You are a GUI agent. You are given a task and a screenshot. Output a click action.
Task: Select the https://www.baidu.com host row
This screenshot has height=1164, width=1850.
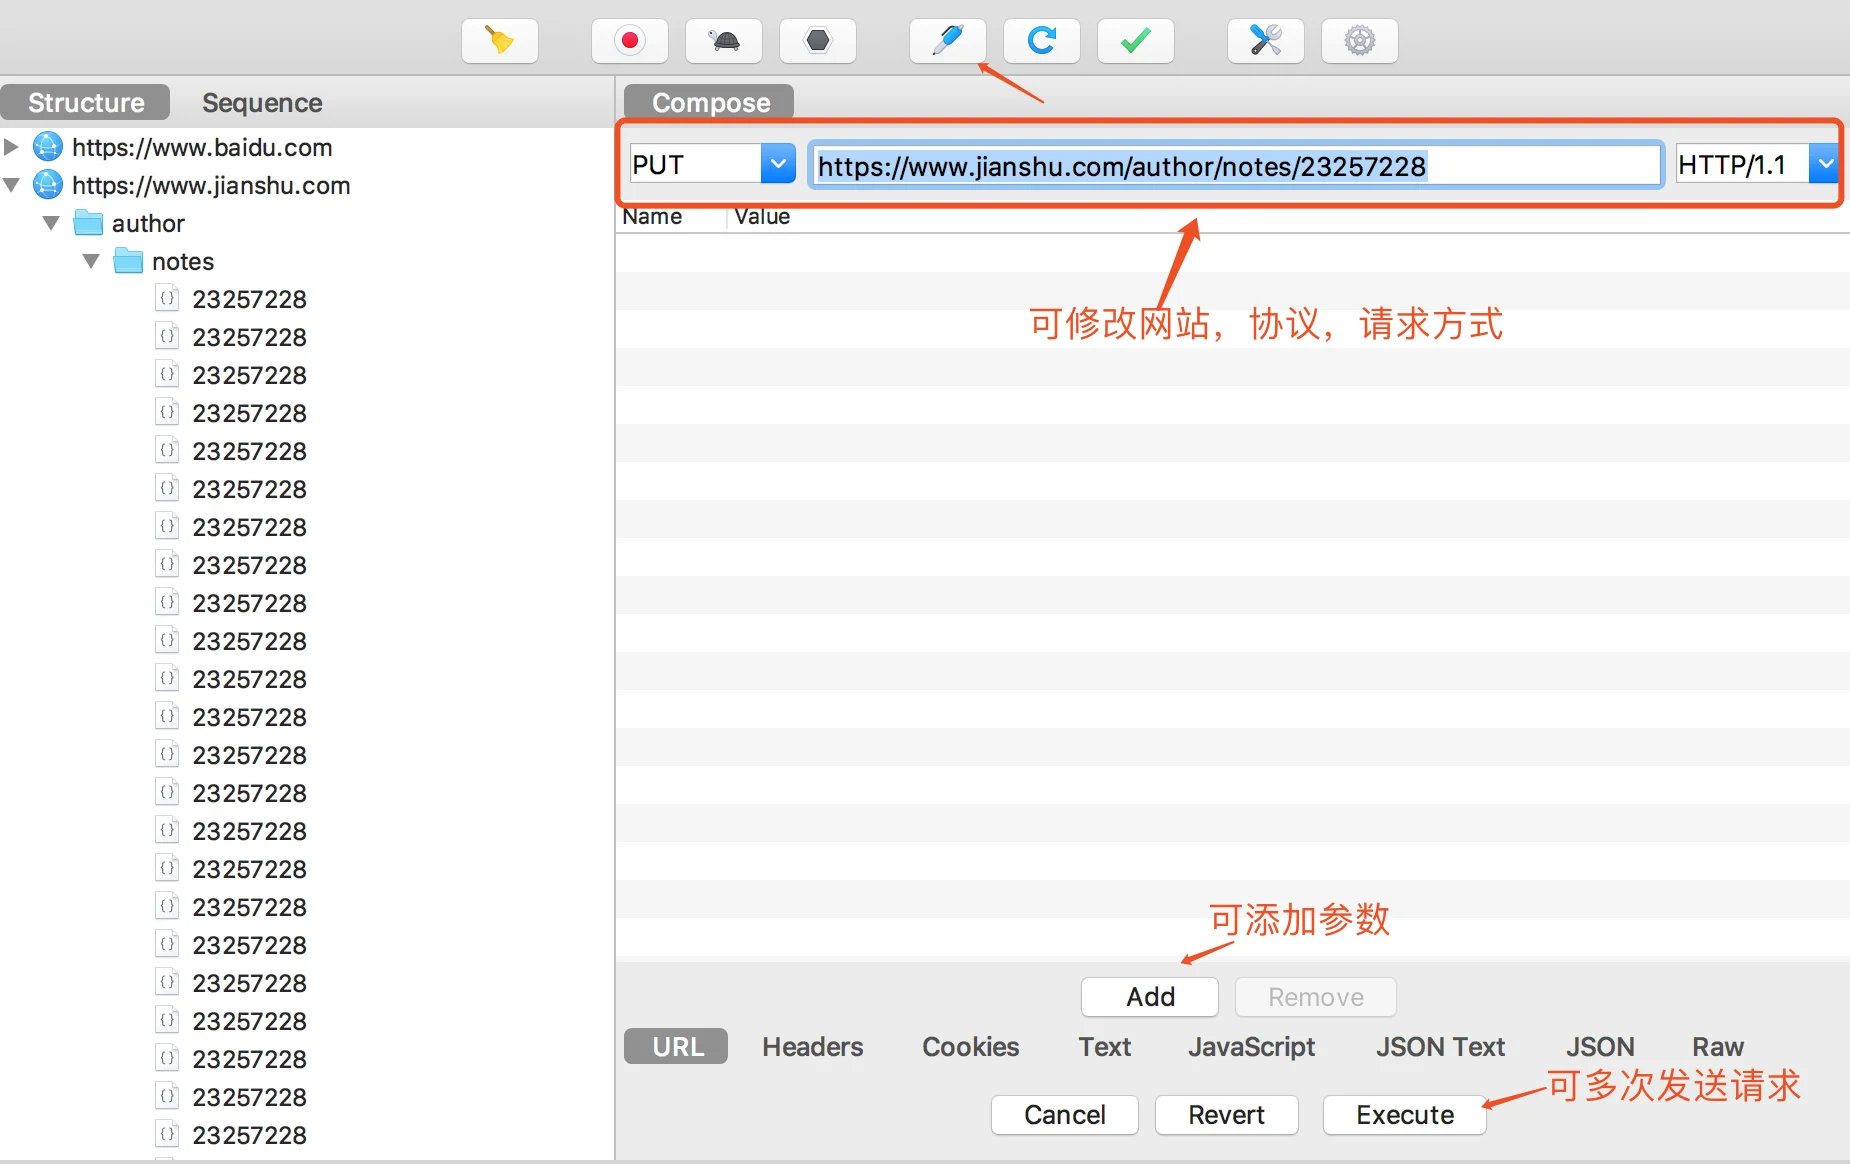[x=202, y=147]
